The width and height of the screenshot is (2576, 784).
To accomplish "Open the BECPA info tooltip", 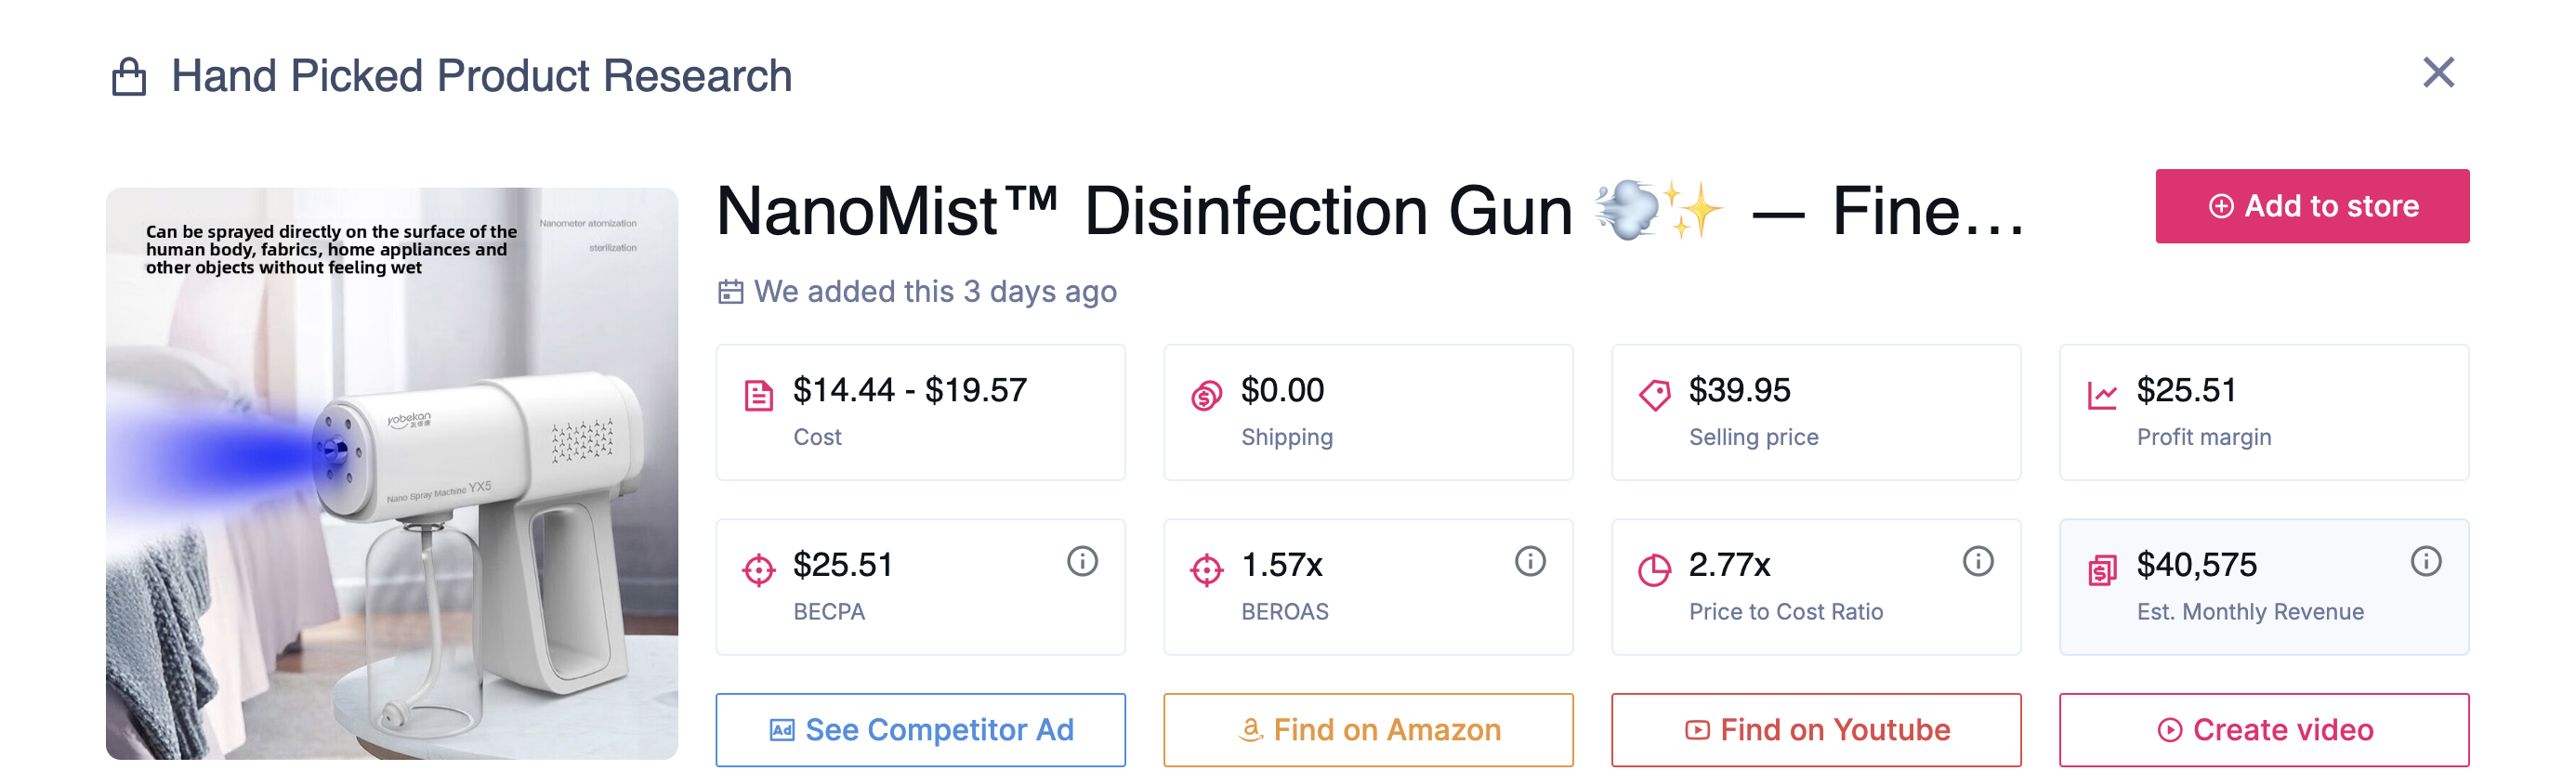I will (1081, 561).
